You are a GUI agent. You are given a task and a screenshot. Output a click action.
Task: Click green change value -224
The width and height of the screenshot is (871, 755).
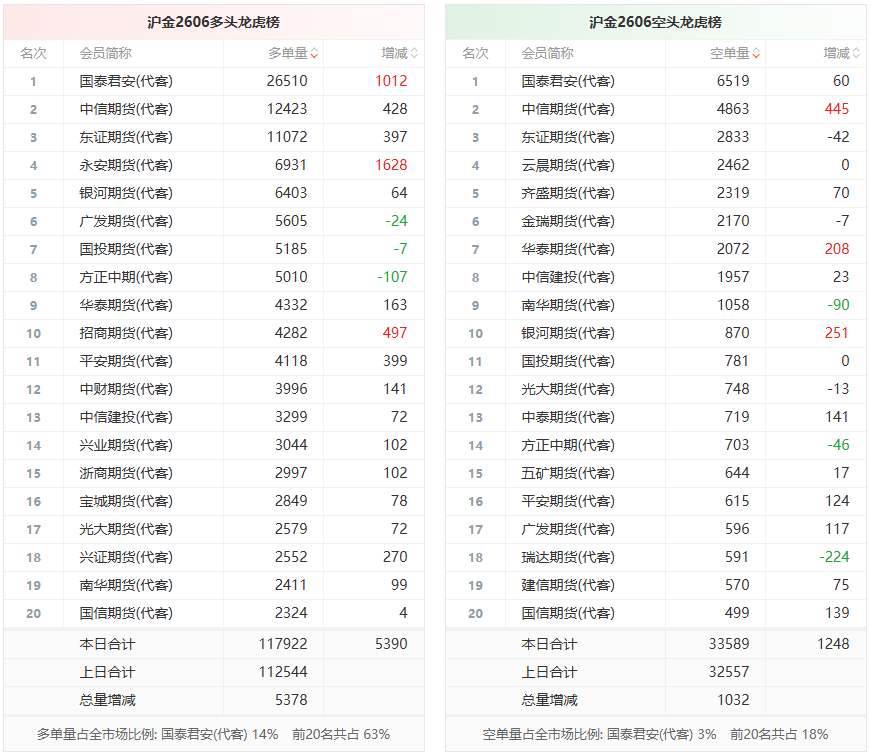834,557
